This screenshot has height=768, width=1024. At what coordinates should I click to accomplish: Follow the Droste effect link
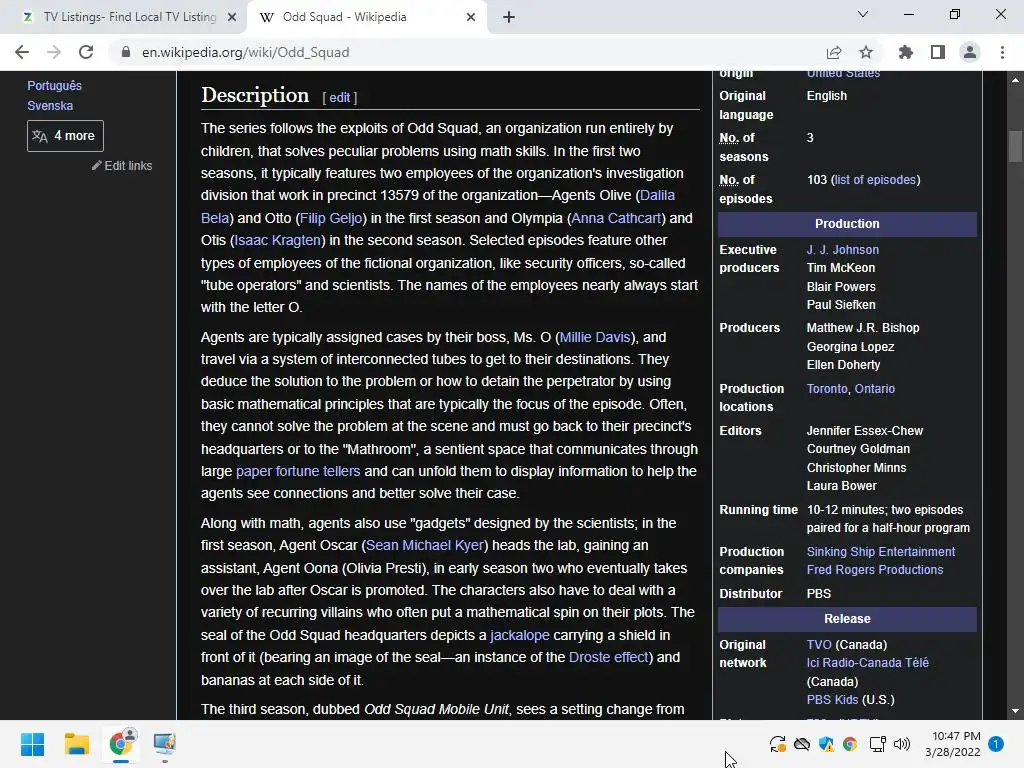609,658
